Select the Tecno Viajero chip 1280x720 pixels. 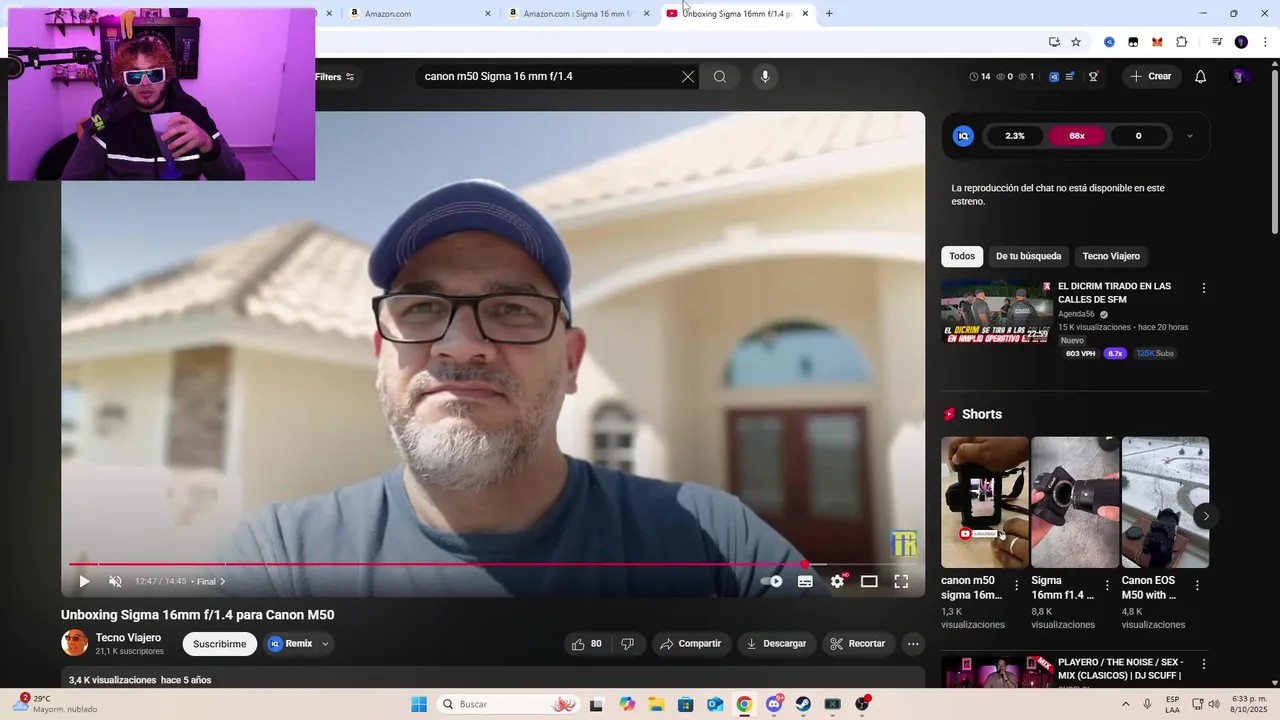(x=1111, y=256)
